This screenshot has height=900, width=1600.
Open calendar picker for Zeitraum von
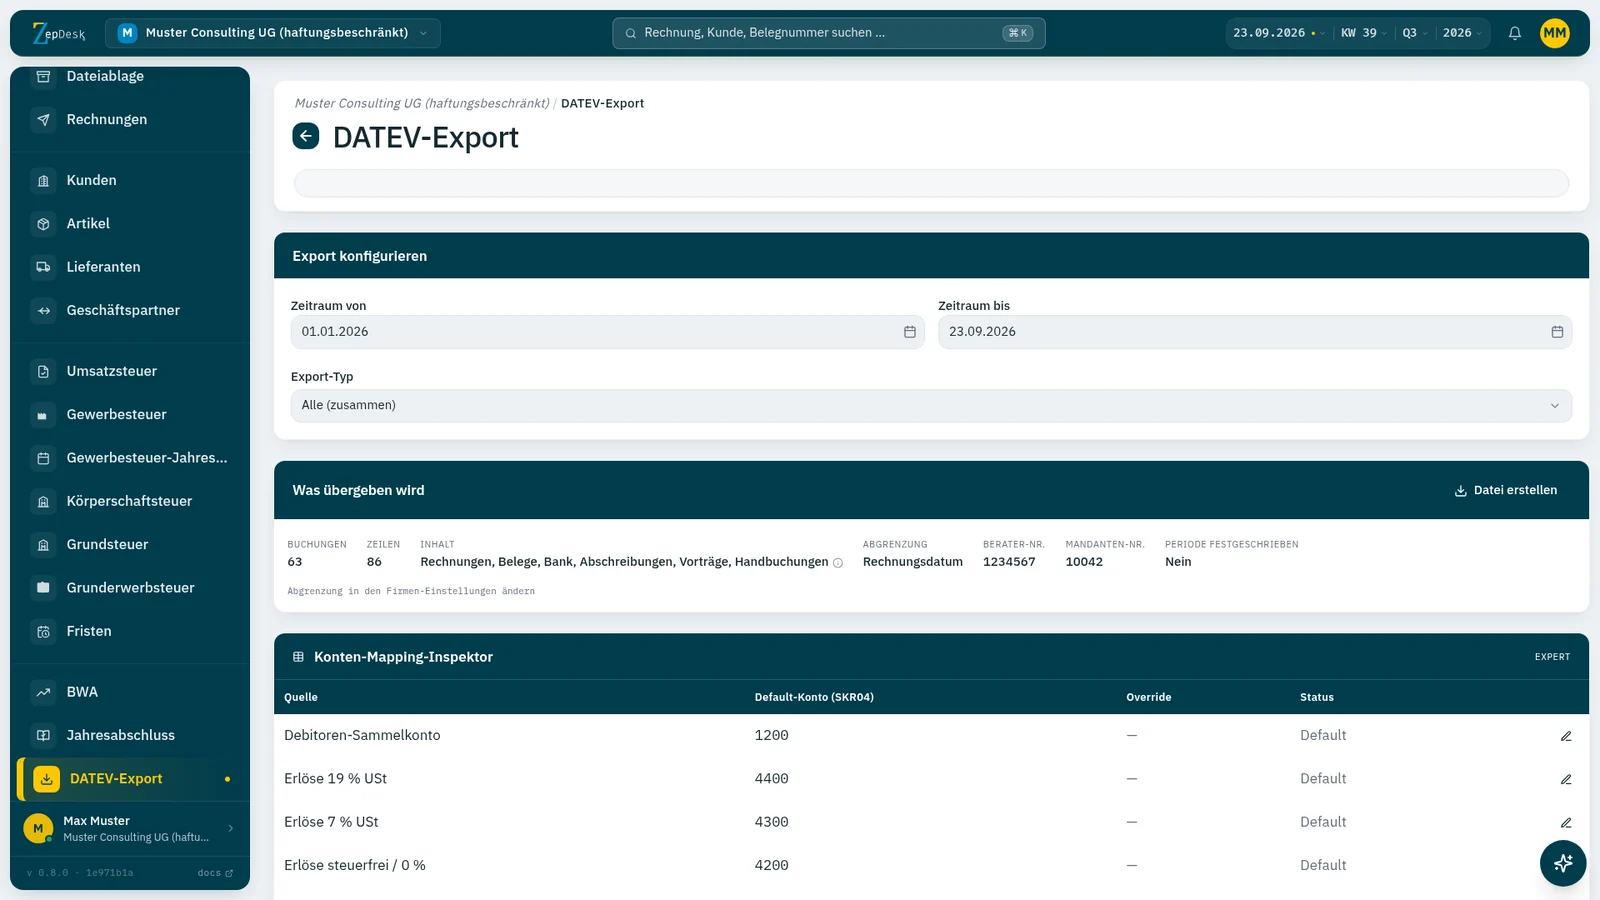click(910, 332)
